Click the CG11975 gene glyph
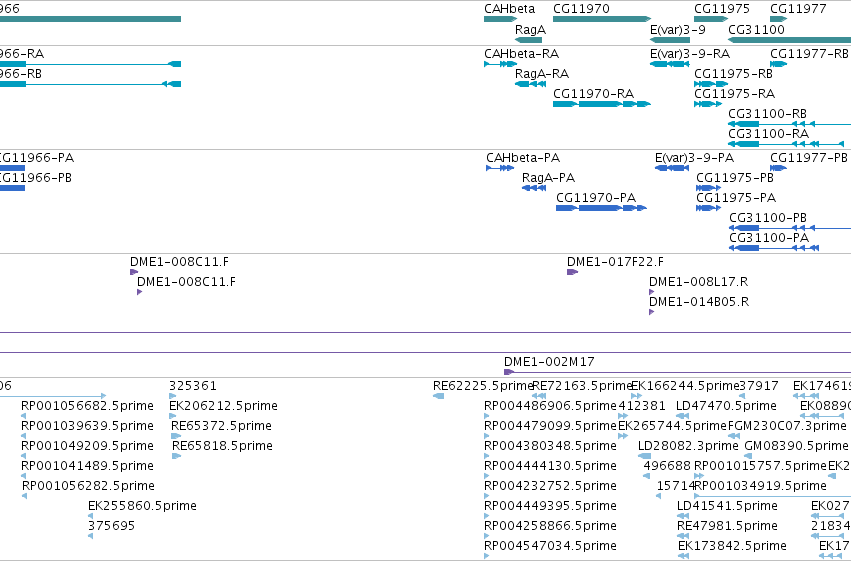 (x=711, y=19)
